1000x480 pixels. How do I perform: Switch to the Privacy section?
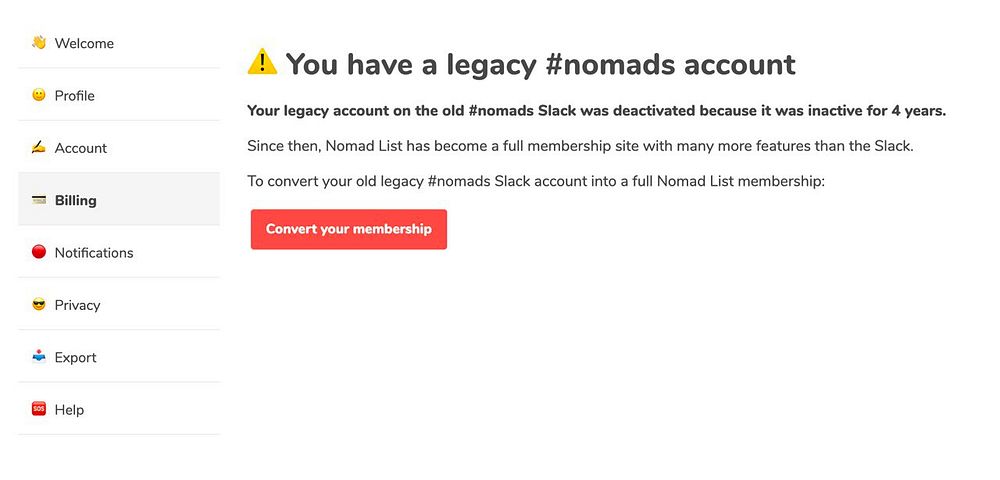point(119,304)
